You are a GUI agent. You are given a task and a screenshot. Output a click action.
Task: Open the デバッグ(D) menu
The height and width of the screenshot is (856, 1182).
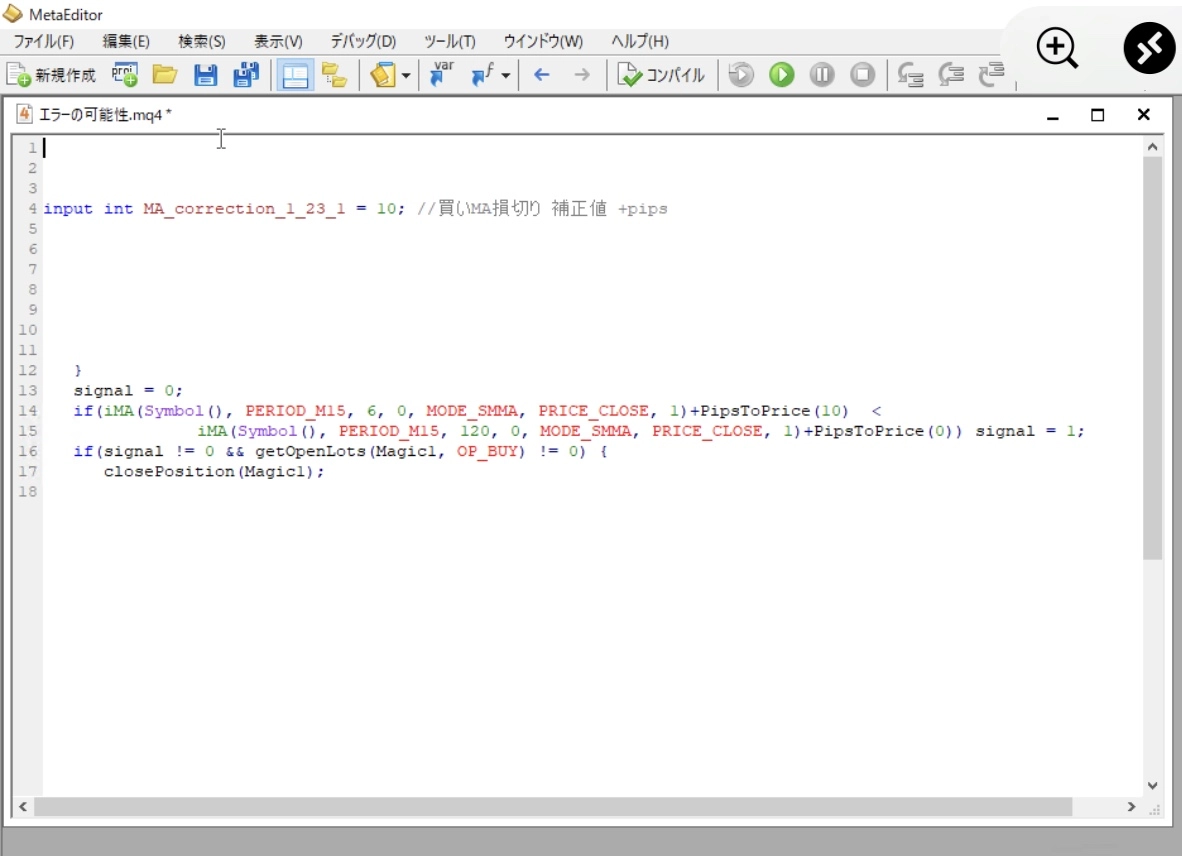tap(363, 41)
